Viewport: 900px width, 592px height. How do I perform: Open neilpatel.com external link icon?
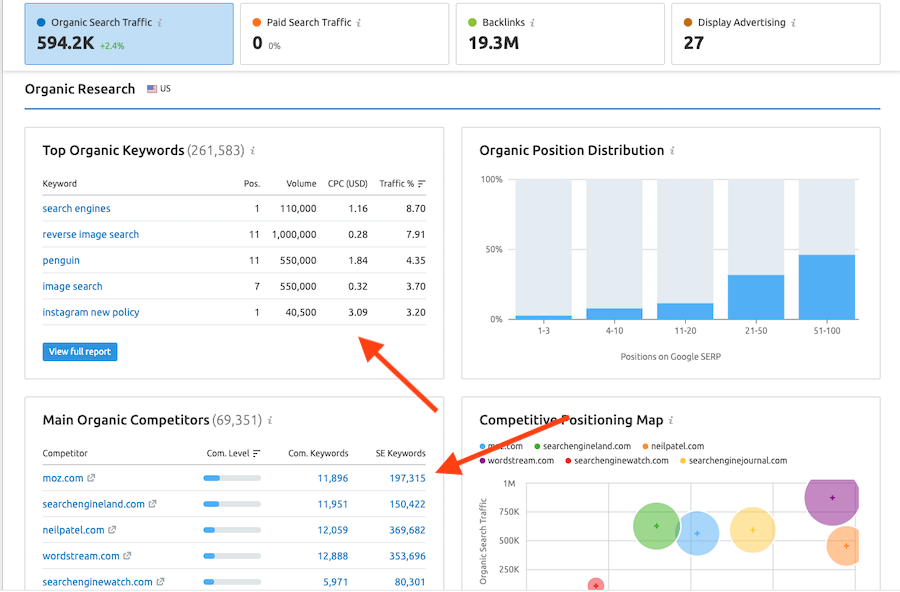pyautogui.click(x=112, y=530)
